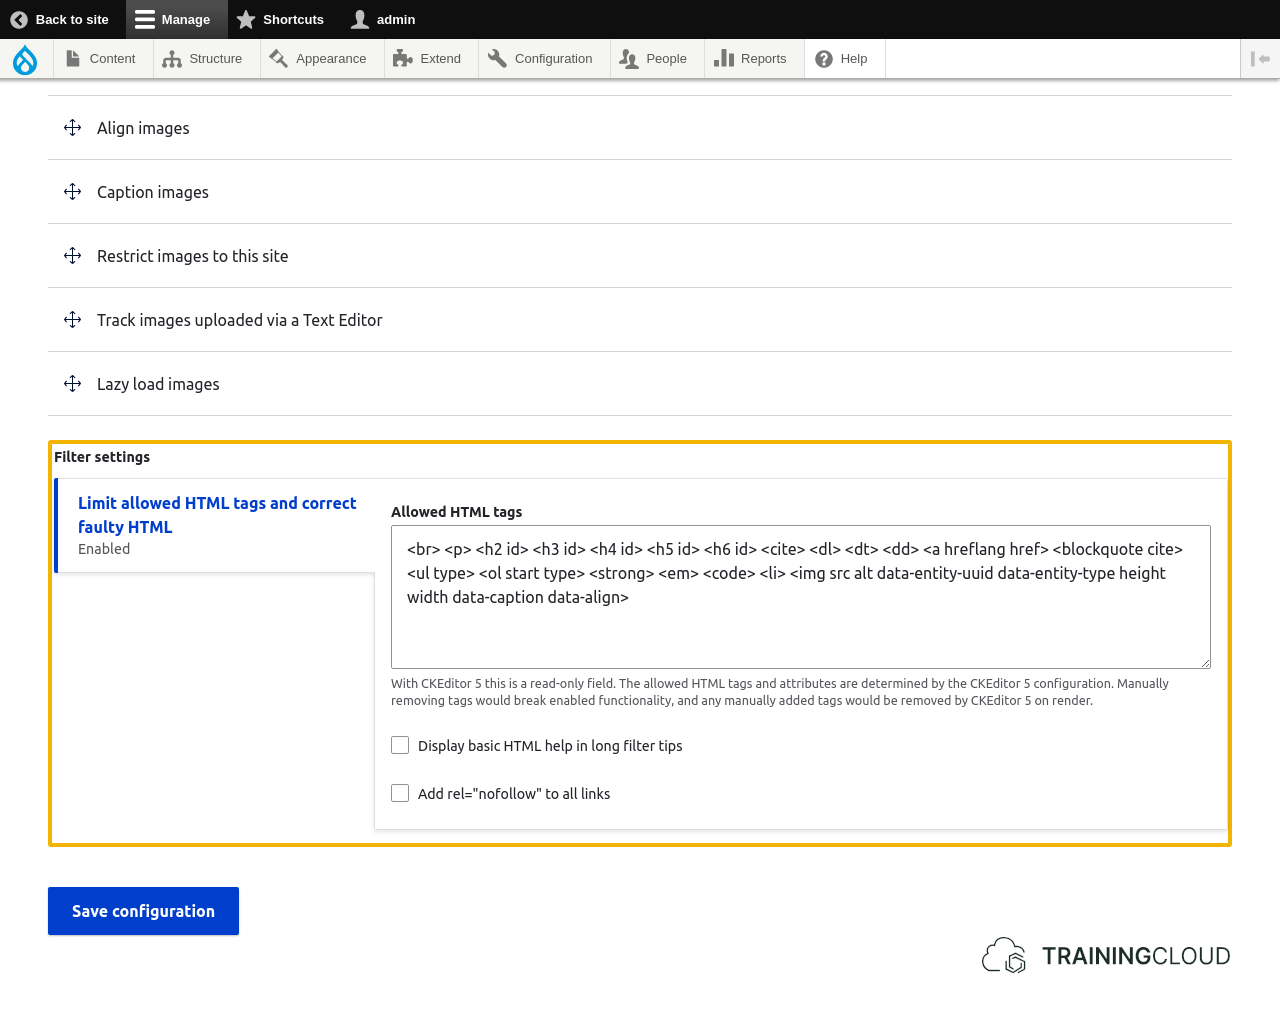
Task: Click the Help question mark icon
Action: pyautogui.click(x=824, y=59)
